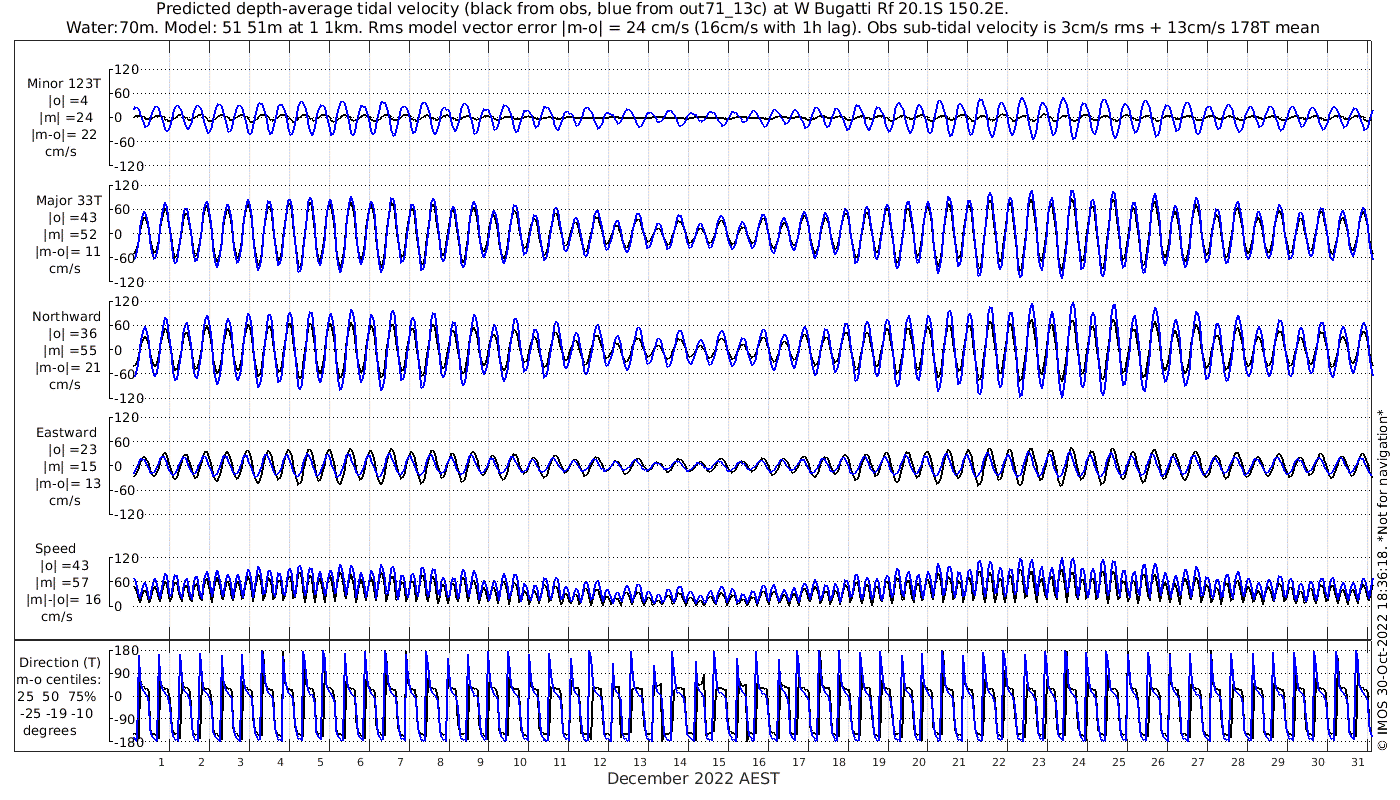Click the "|m|-|o|= 16" value

[66, 600]
